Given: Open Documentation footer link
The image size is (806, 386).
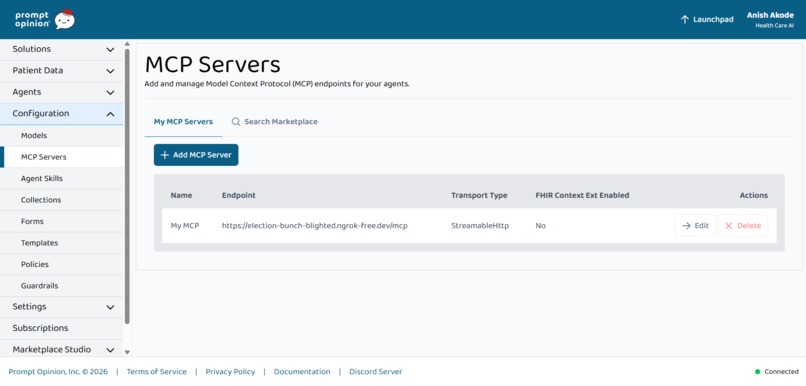Looking at the screenshot, I should point(302,372).
